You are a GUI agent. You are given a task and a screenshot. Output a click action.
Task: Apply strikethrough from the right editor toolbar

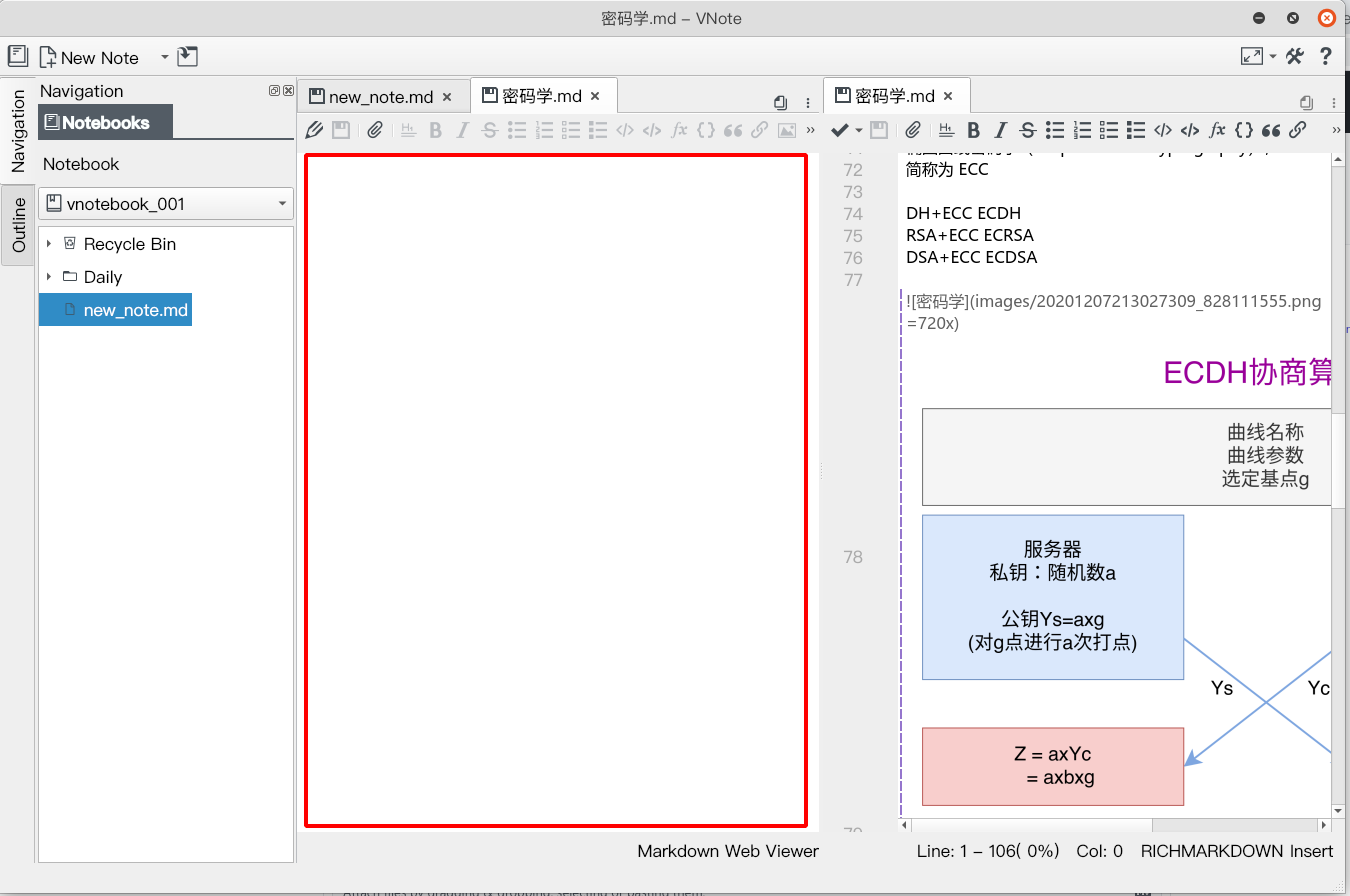[x=1027, y=130]
